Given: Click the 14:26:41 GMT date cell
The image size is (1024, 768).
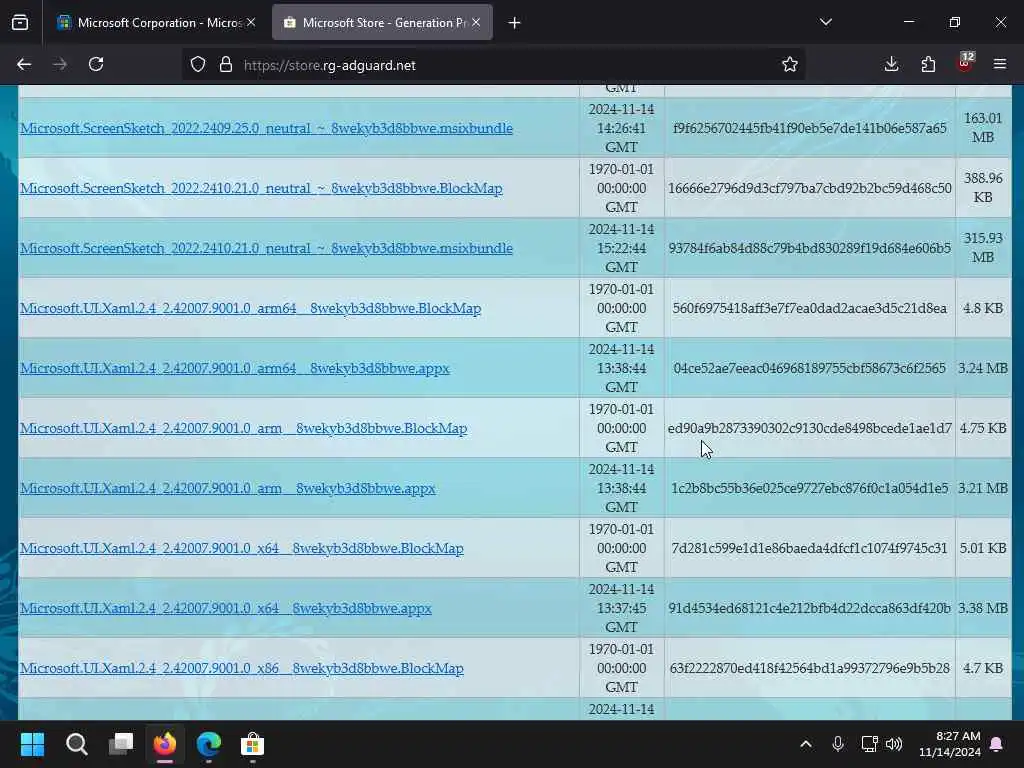Looking at the screenshot, I should 621,128.
